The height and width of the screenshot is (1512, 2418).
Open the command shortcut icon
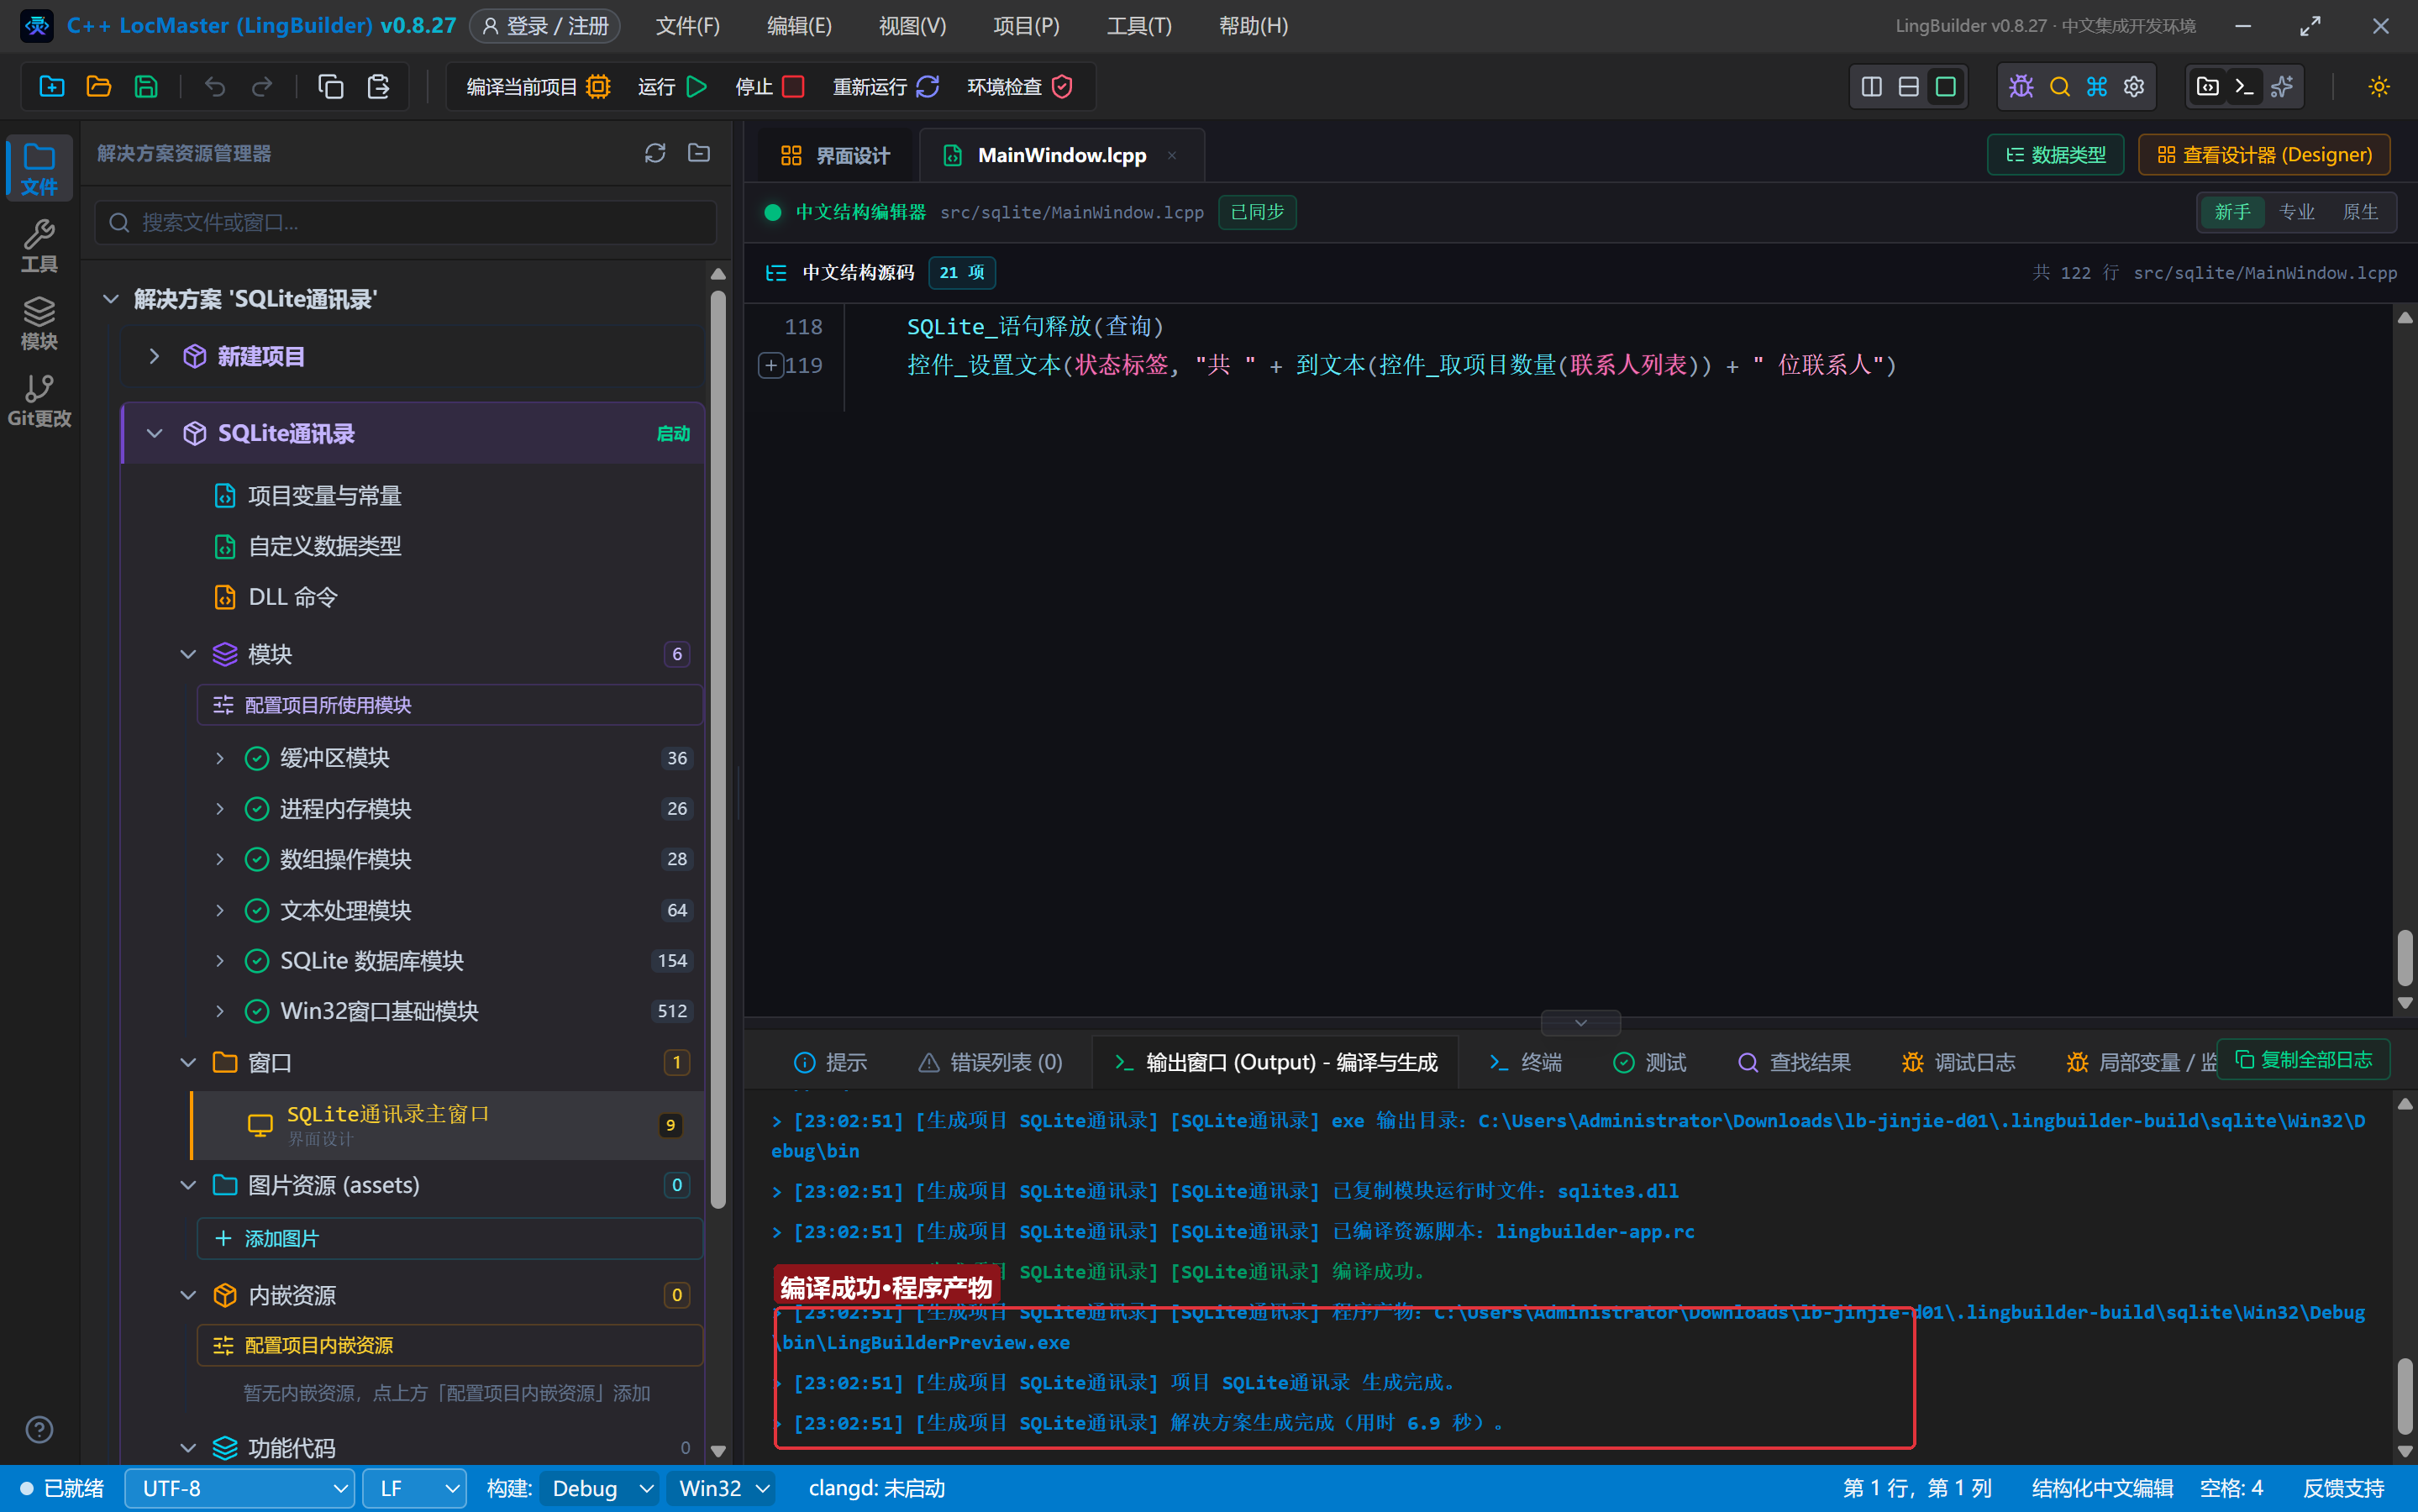point(2097,87)
